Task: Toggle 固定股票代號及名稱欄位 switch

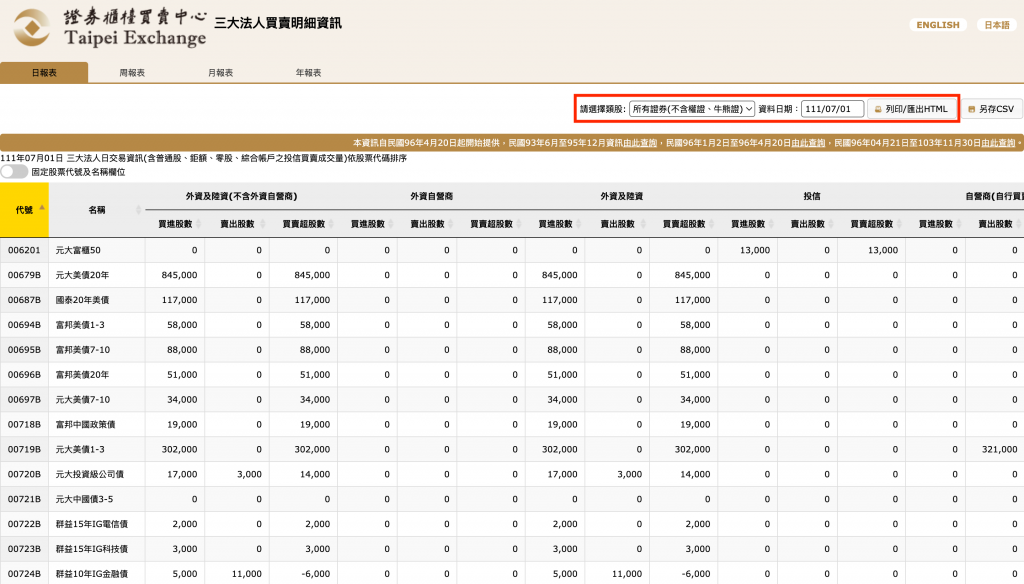Action: (x=14, y=172)
